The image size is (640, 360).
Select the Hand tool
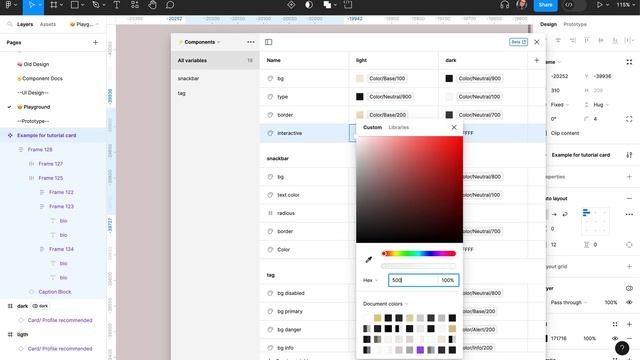[x=152, y=5]
